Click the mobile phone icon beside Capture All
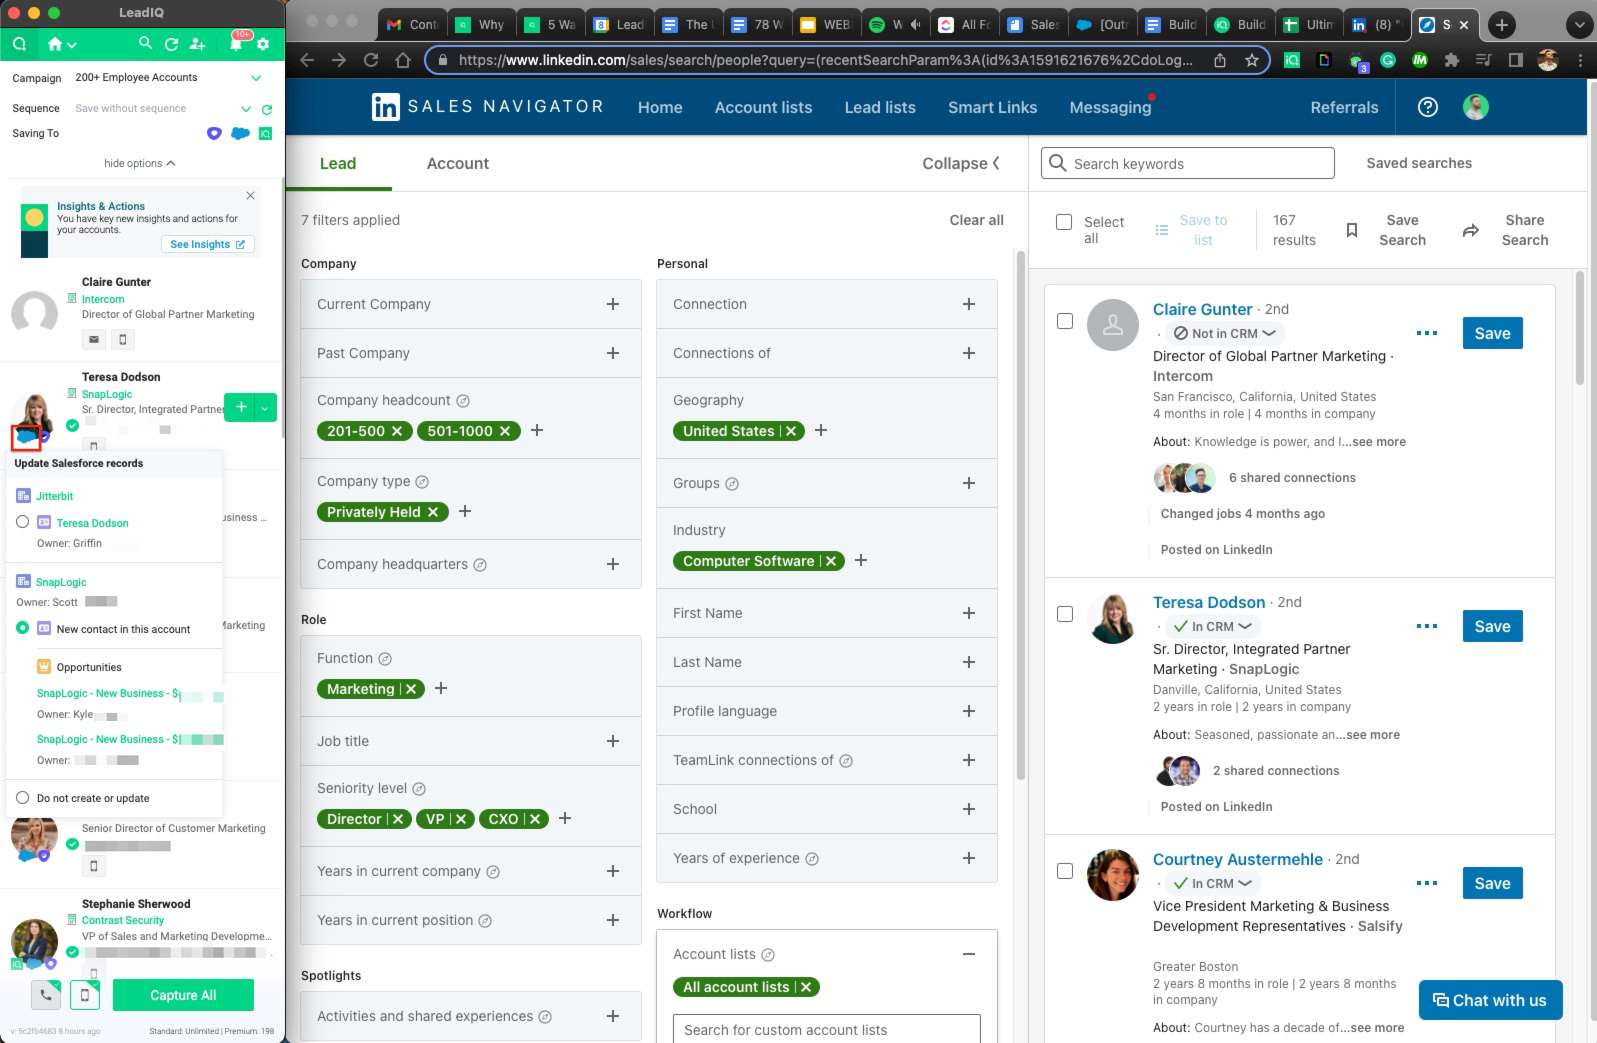Viewport: 1597px width, 1043px height. coord(85,995)
